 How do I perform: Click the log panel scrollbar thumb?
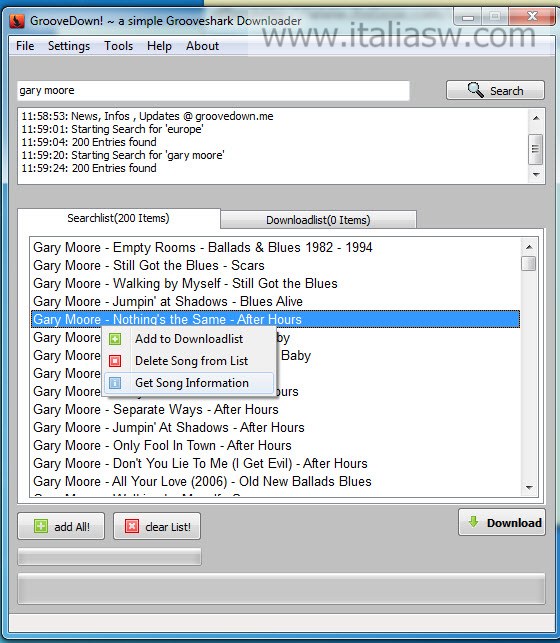(535, 149)
